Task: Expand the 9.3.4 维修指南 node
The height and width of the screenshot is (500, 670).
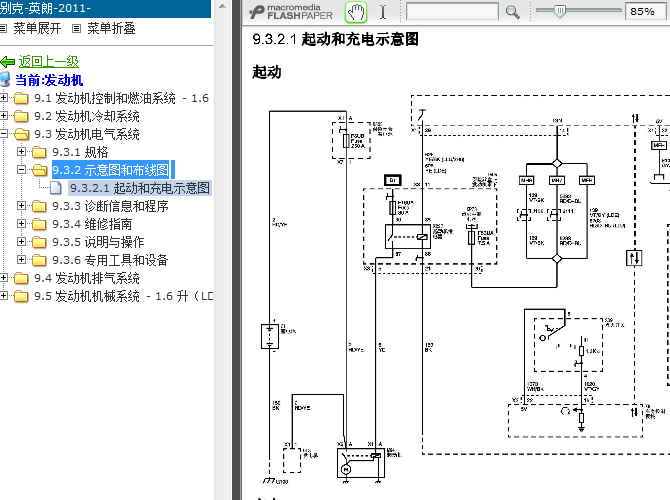Action: 21,224
